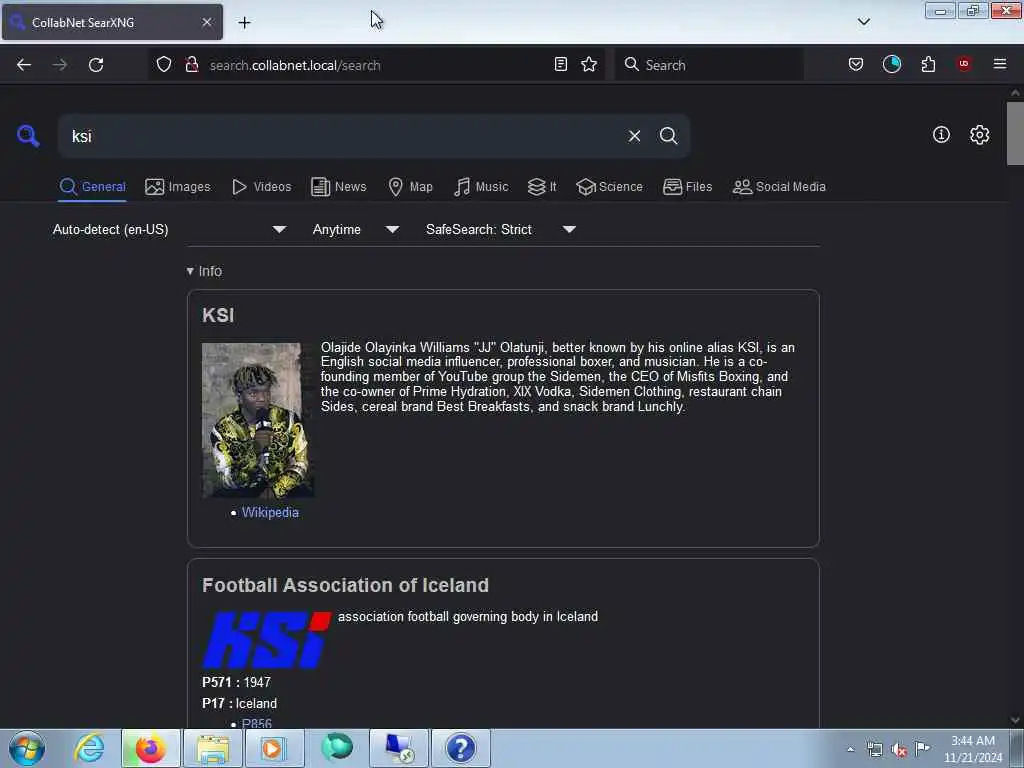Open the P856 link
Viewport: 1024px width, 768px height.
tap(257, 723)
